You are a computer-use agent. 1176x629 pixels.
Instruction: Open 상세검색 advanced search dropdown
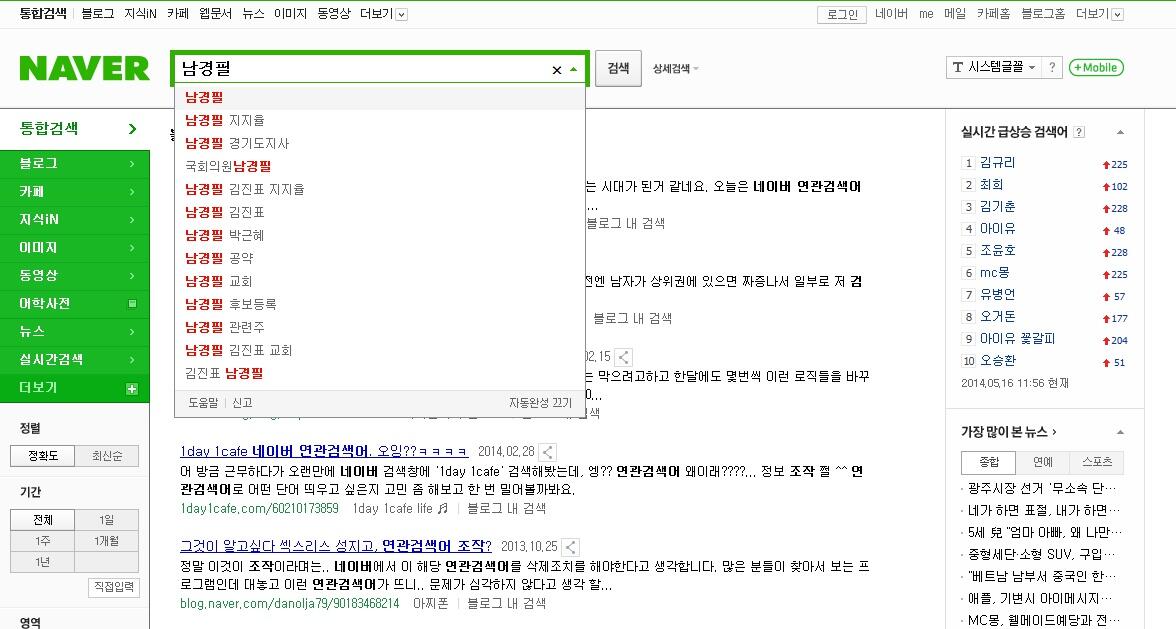tap(675, 68)
